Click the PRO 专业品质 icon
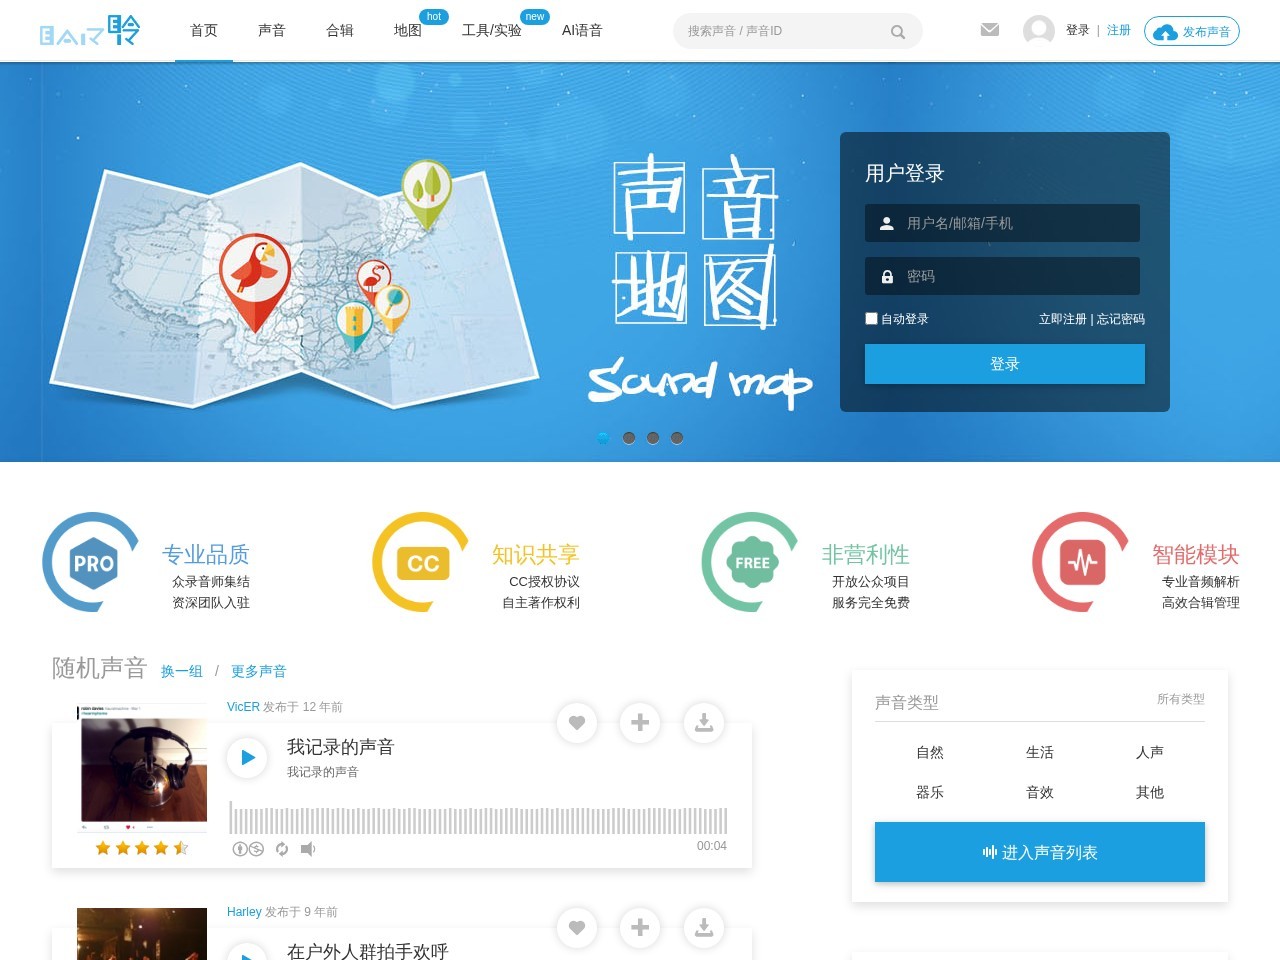The height and width of the screenshot is (960, 1280). [x=93, y=562]
